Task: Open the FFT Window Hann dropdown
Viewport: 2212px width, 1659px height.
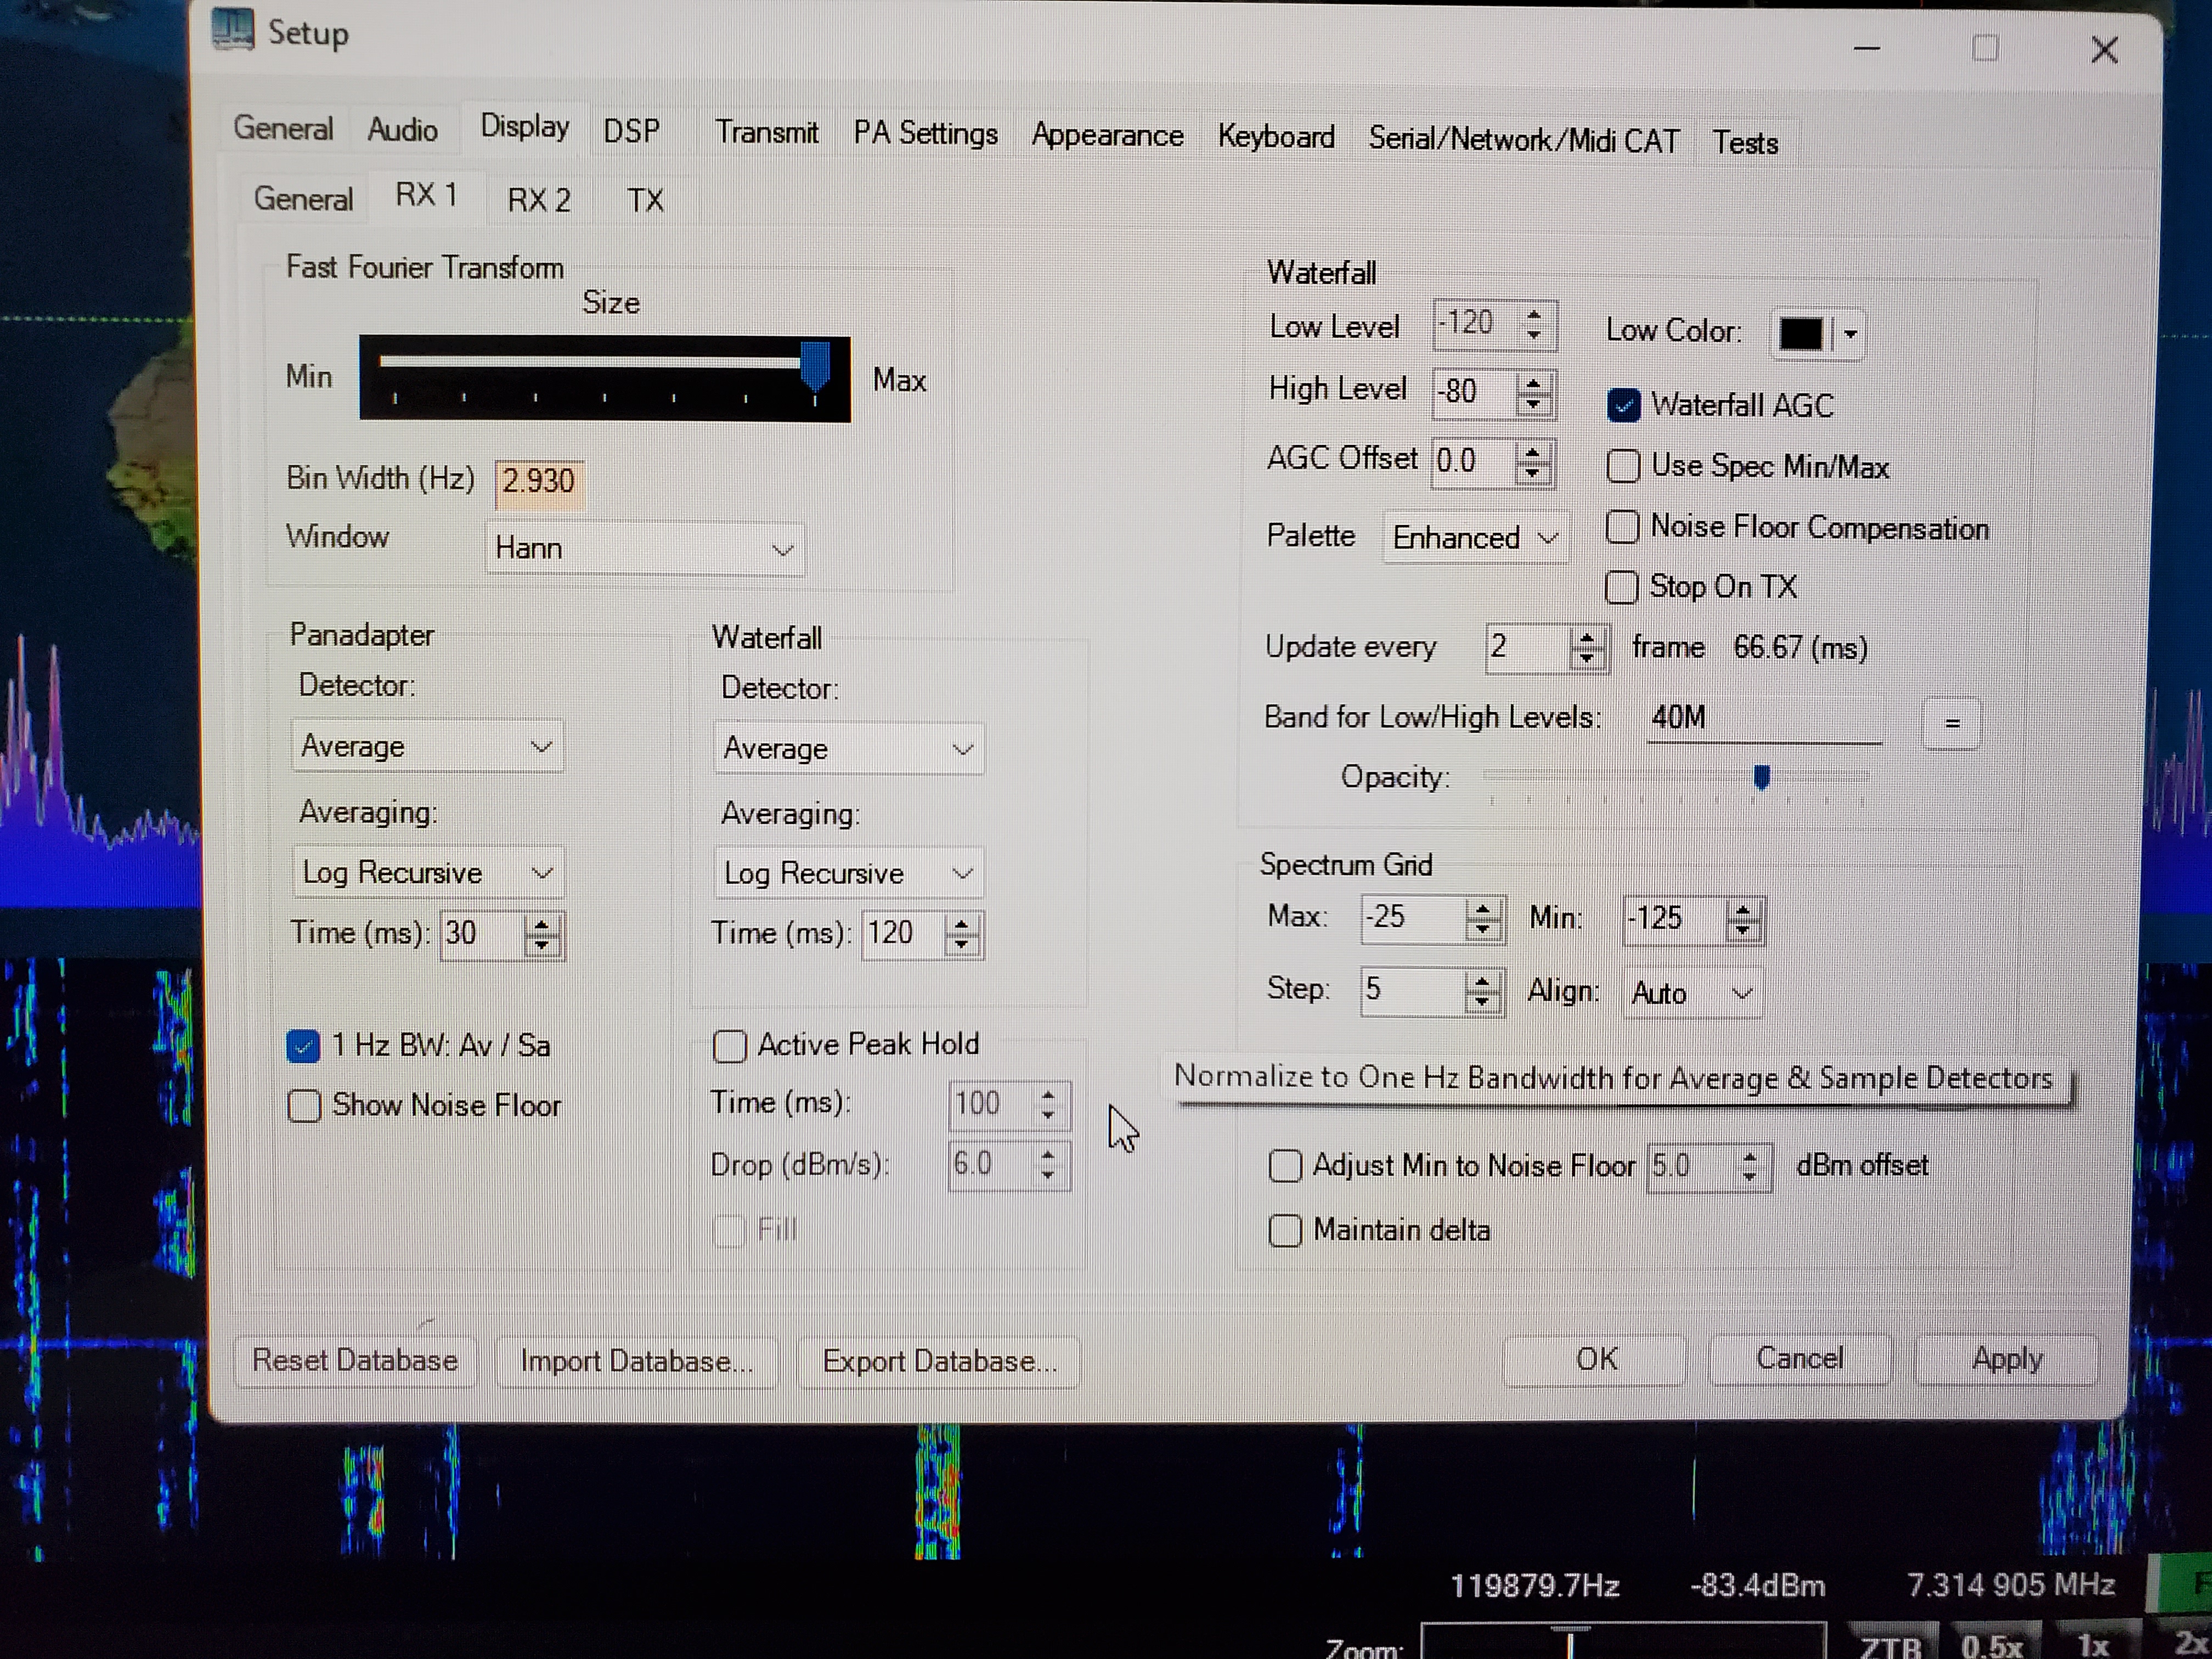Action: (x=645, y=549)
